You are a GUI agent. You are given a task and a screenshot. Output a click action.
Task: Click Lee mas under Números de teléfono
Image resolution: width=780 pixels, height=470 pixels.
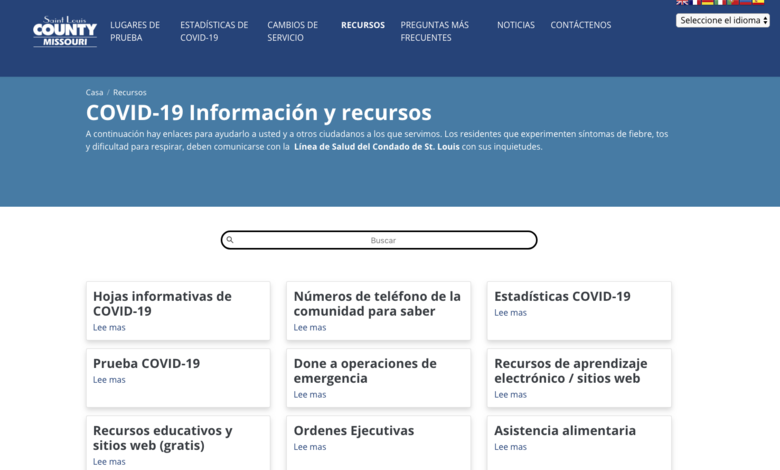pos(309,327)
